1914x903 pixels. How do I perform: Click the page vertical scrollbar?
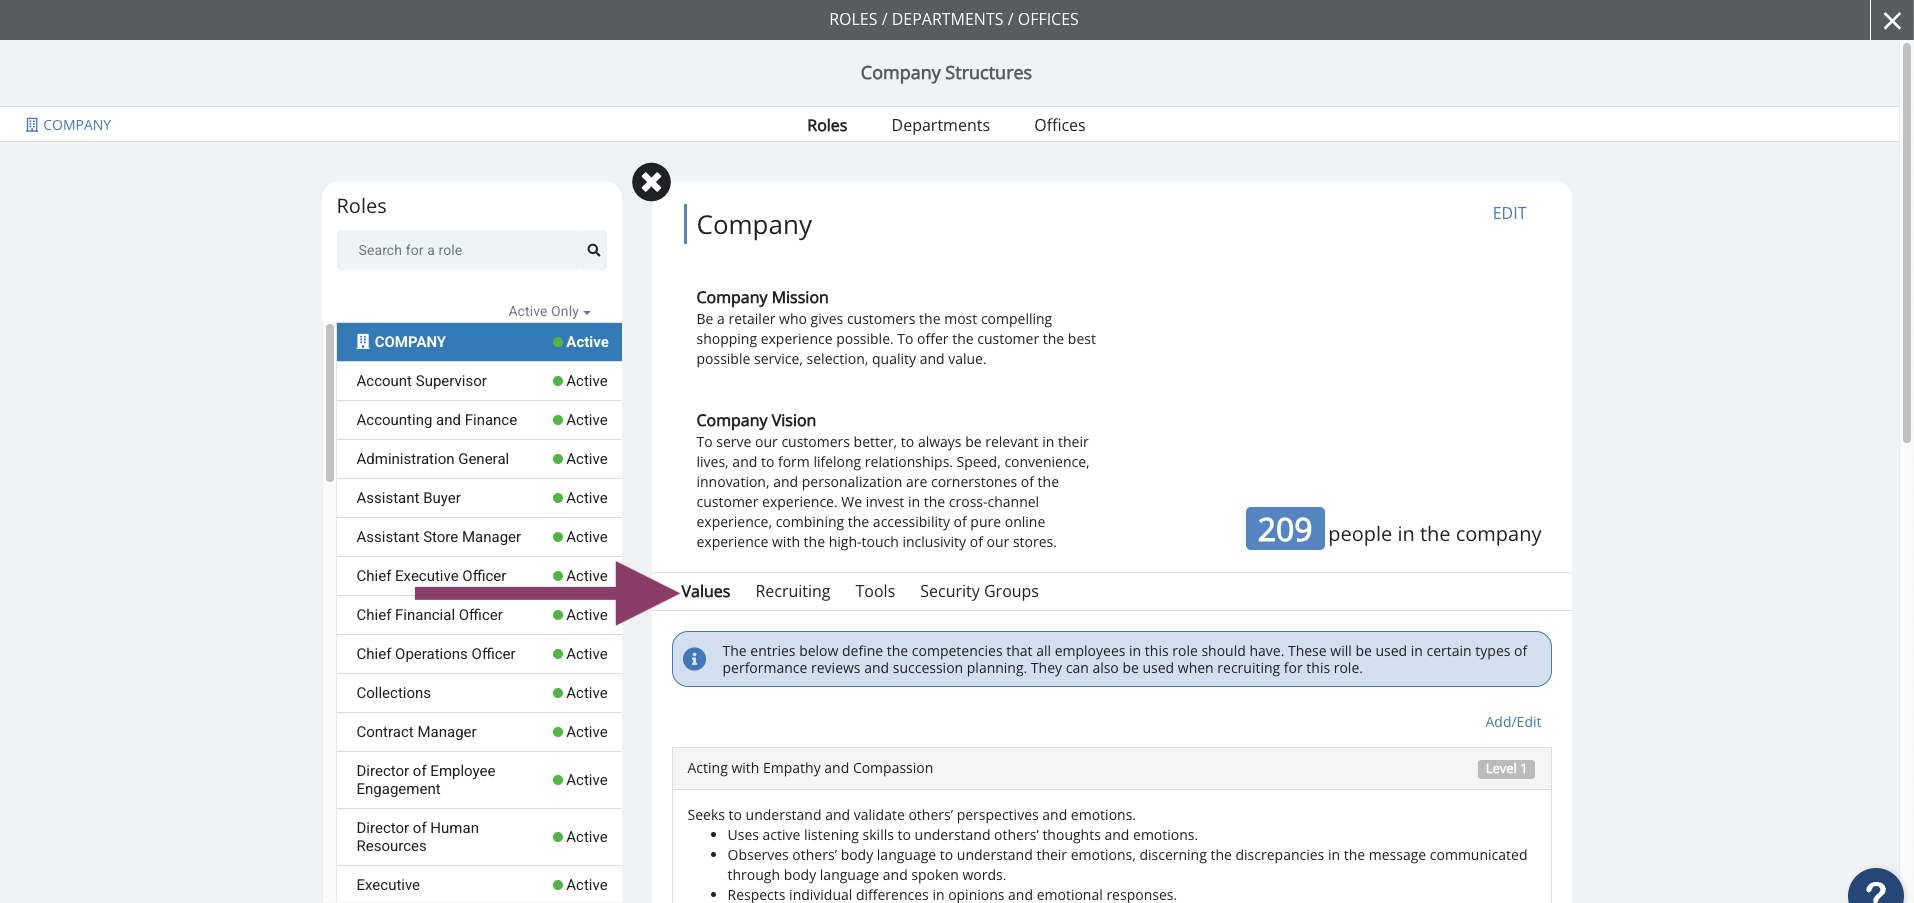[1906, 242]
